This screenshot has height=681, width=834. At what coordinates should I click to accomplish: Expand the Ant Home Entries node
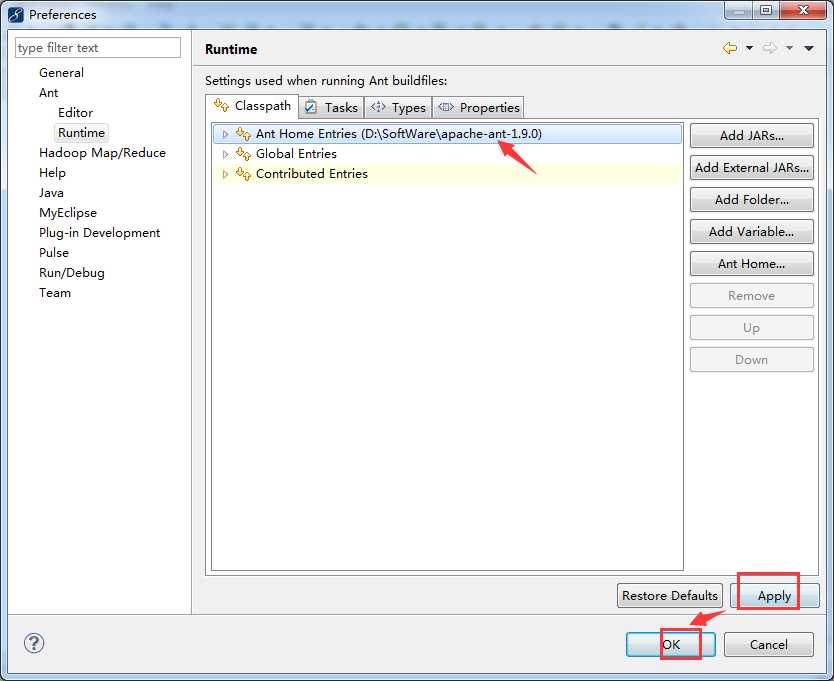(225, 134)
